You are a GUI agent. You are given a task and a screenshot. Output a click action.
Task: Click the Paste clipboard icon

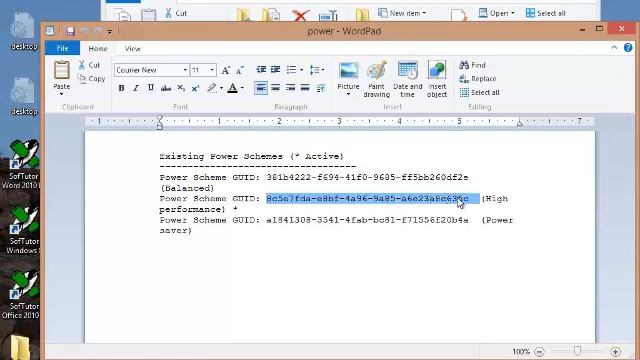62,70
